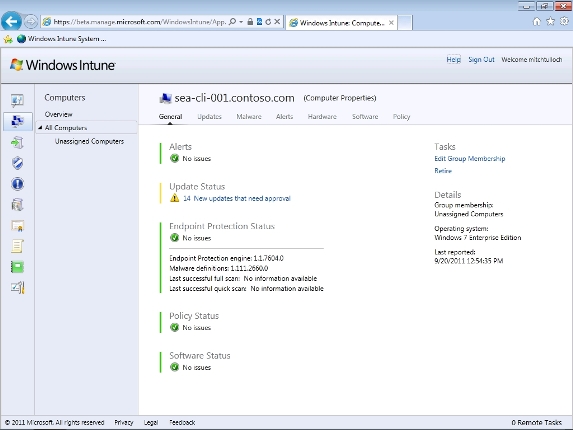This screenshot has width=573, height=430.
Task: Click the Malware definitions version text
Action: [219, 268]
